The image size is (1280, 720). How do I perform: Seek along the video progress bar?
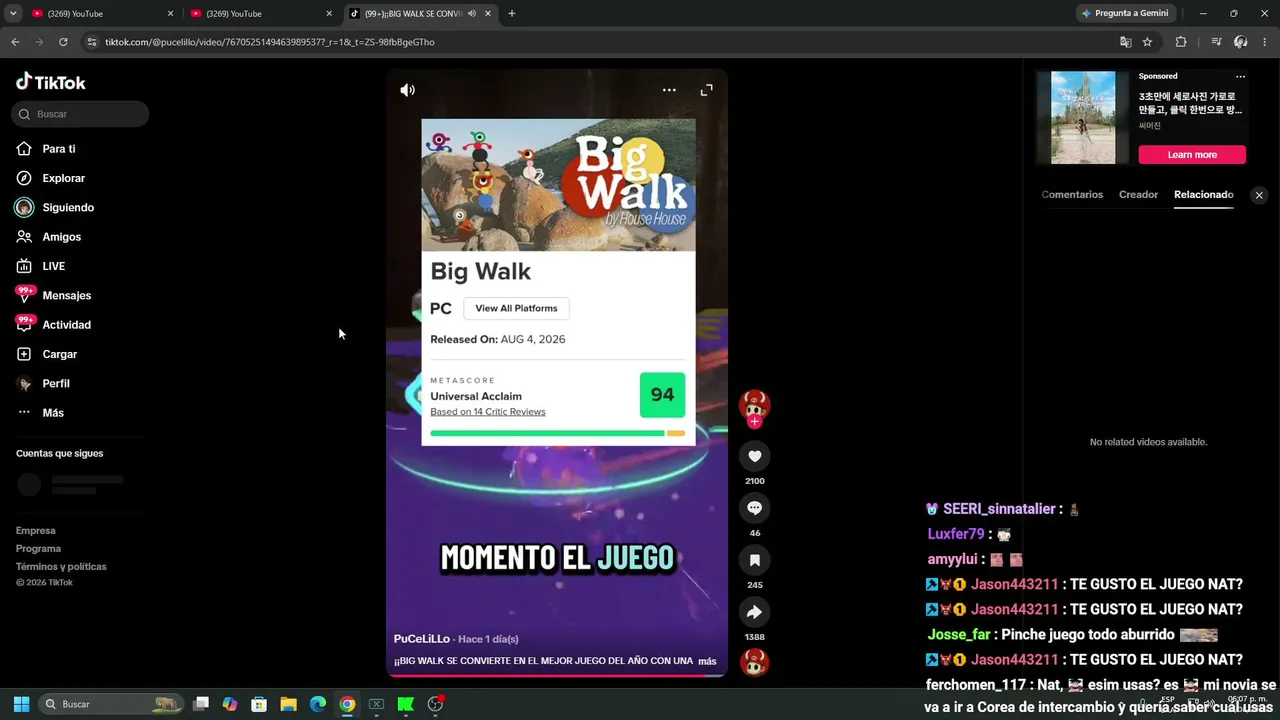(557, 675)
